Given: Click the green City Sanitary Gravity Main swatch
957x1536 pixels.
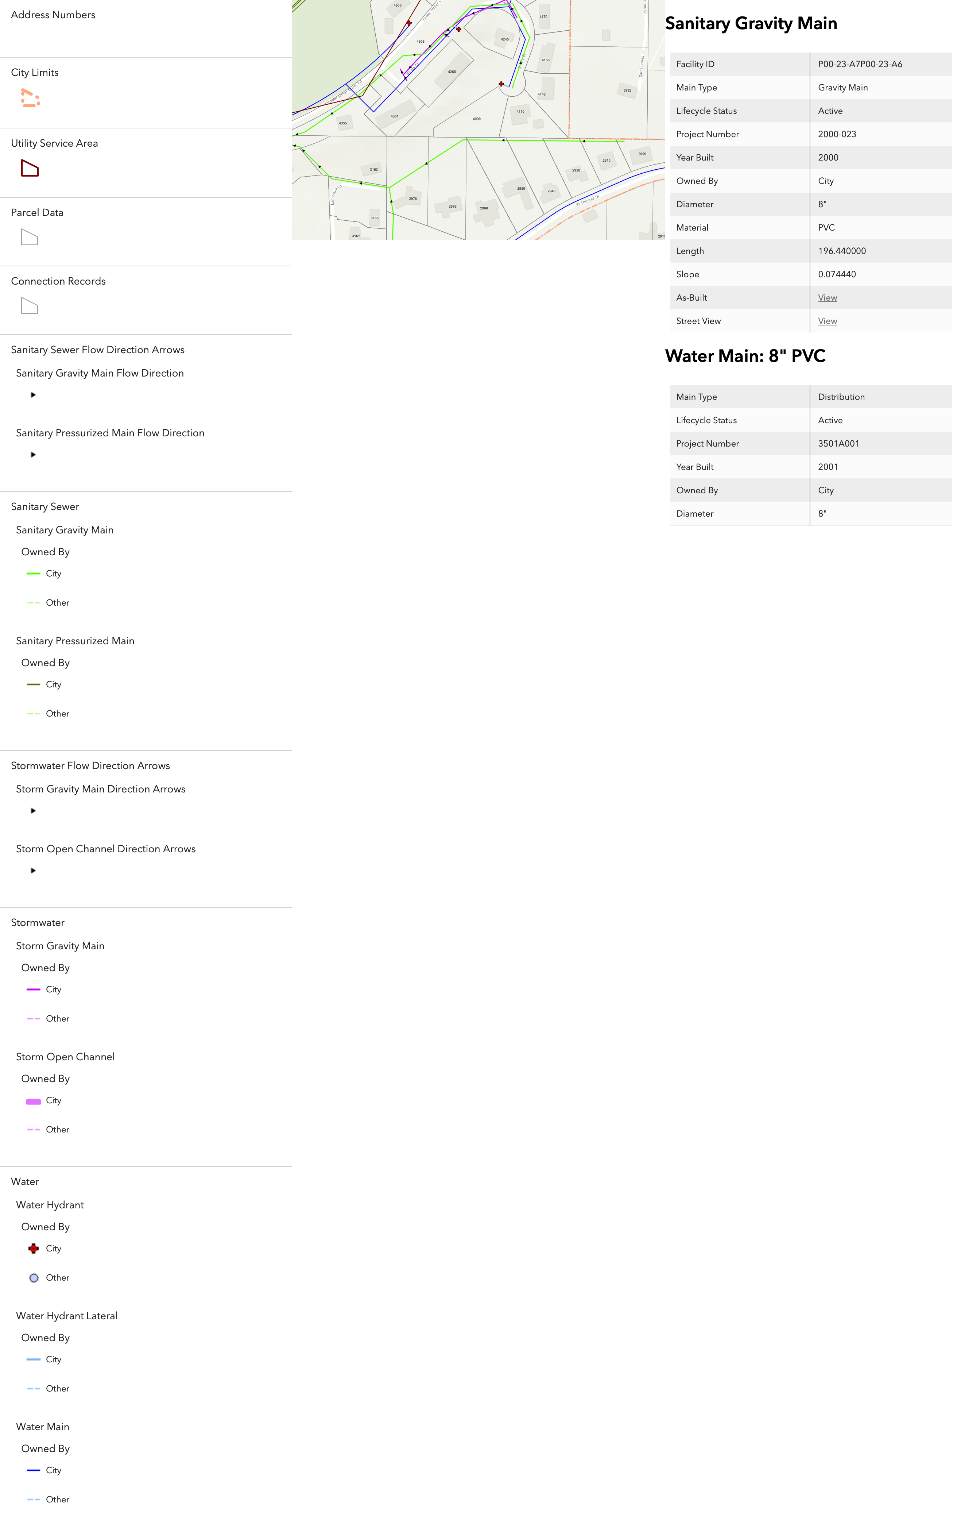Looking at the screenshot, I should 34,574.
